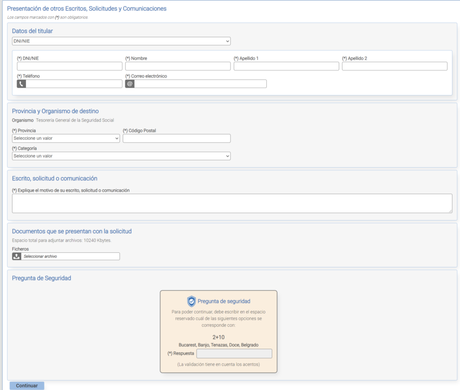Click the phone icon beside Teléfono field
This screenshot has width=460, height=390.
21,84
